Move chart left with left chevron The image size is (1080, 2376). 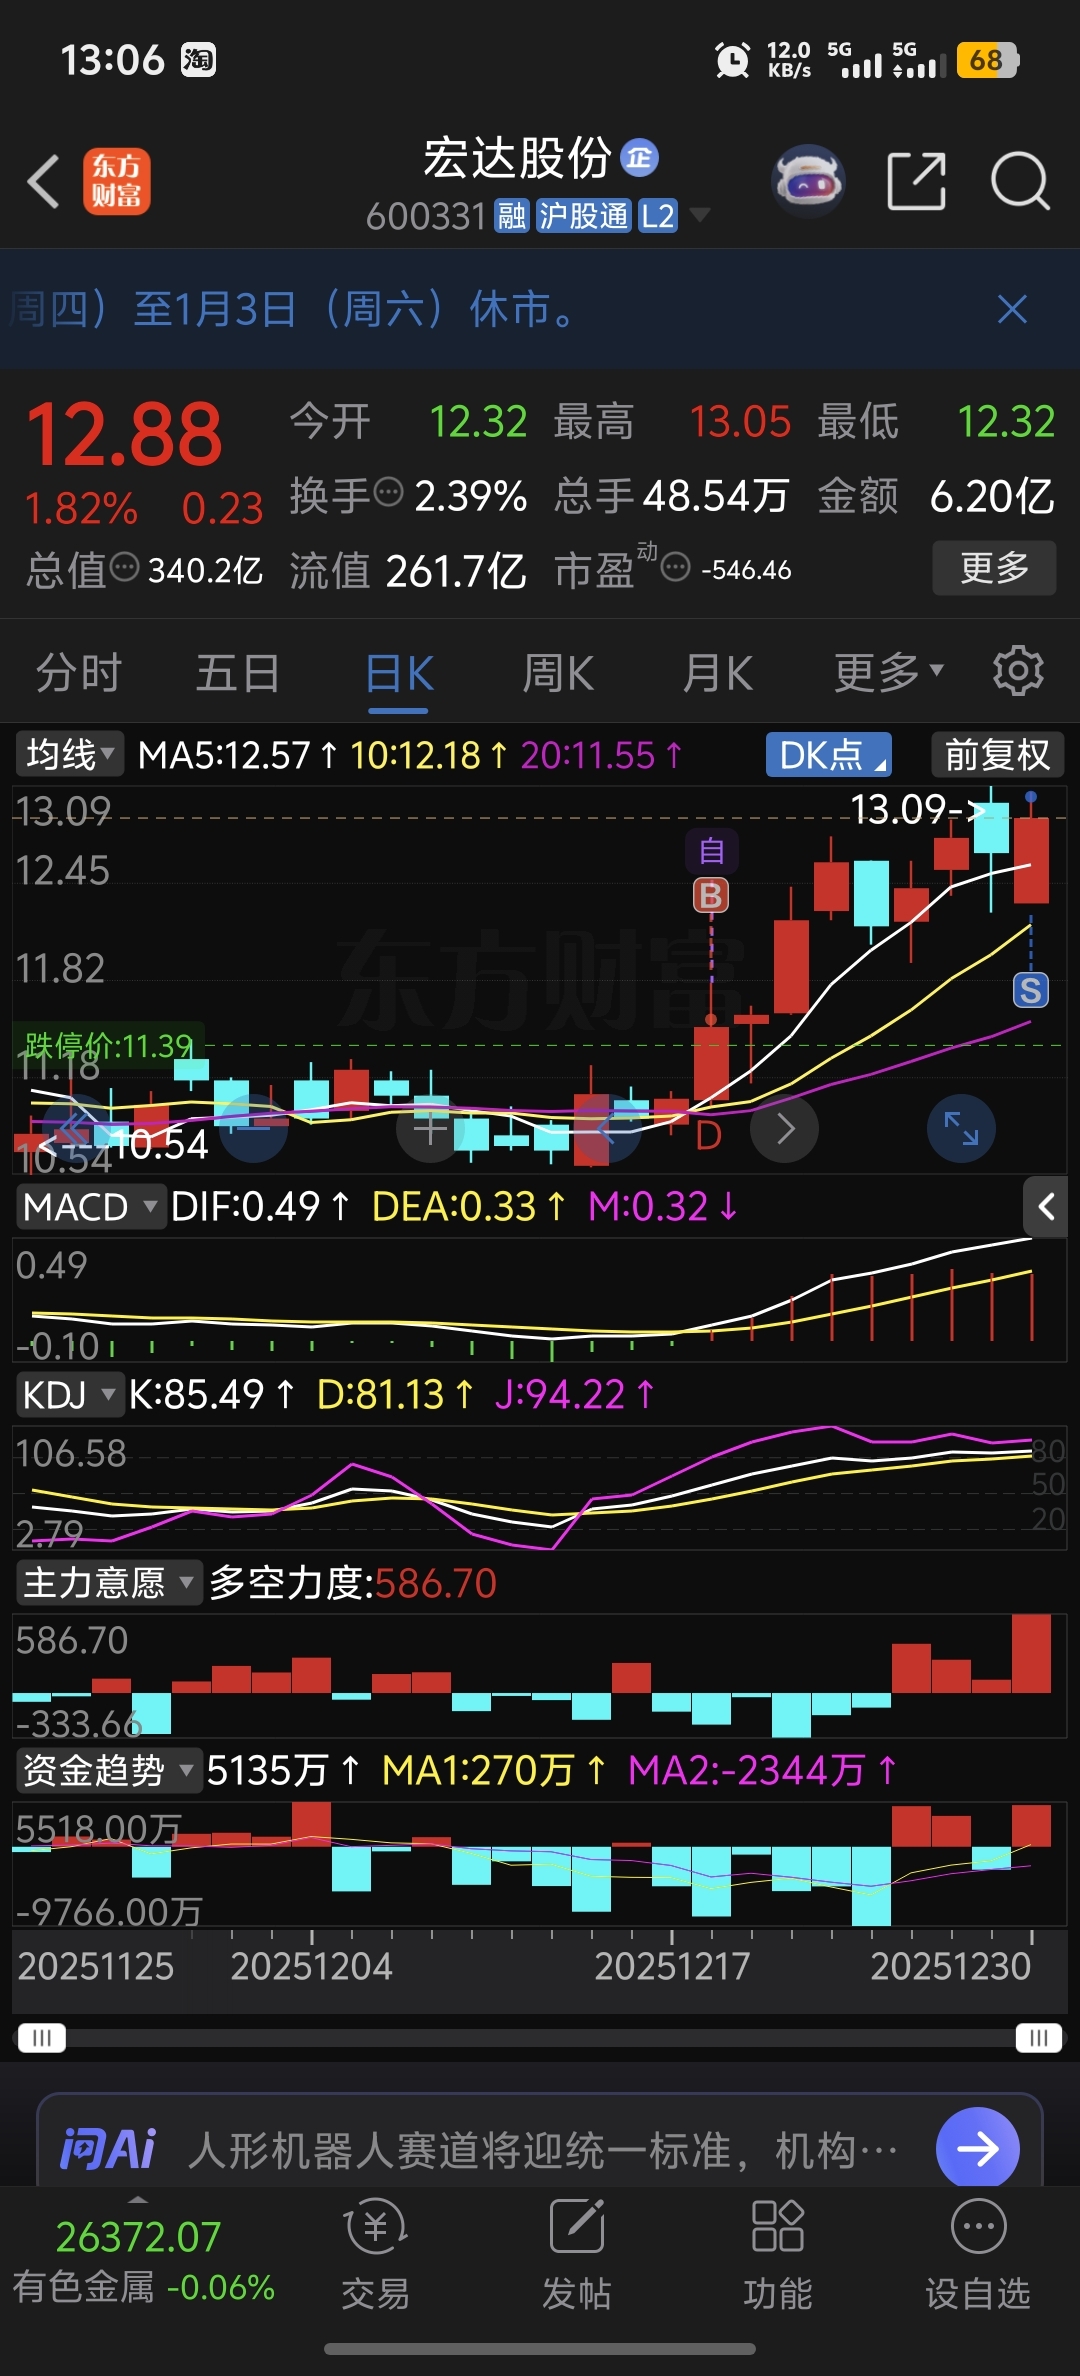click(607, 1129)
